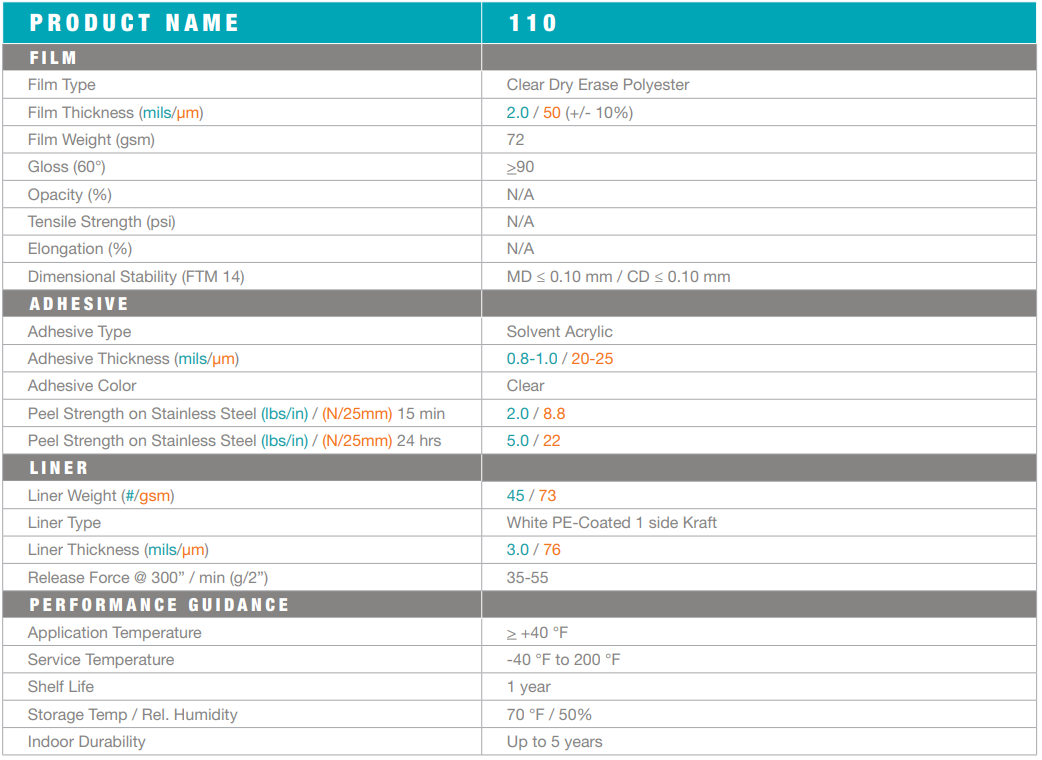Click the LINER section header
Viewport: 1042px width, 760px height.
pos(58,468)
